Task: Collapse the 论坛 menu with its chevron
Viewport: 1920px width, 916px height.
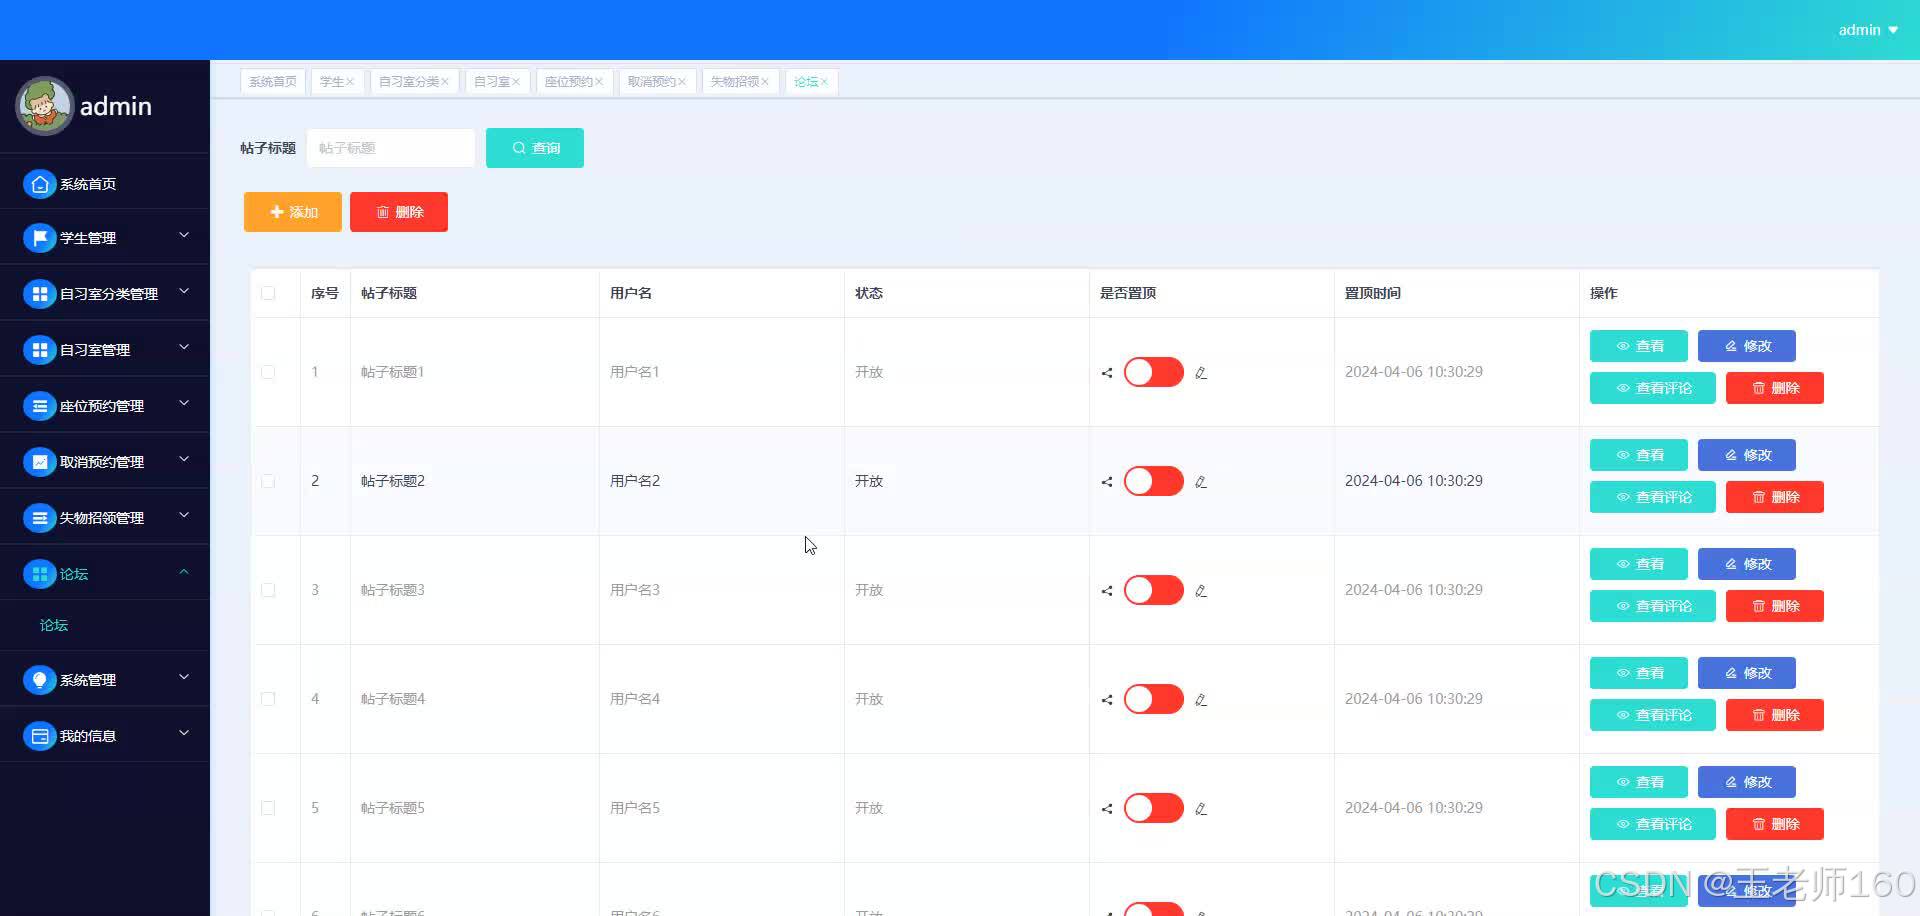Action: (x=184, y=572)
